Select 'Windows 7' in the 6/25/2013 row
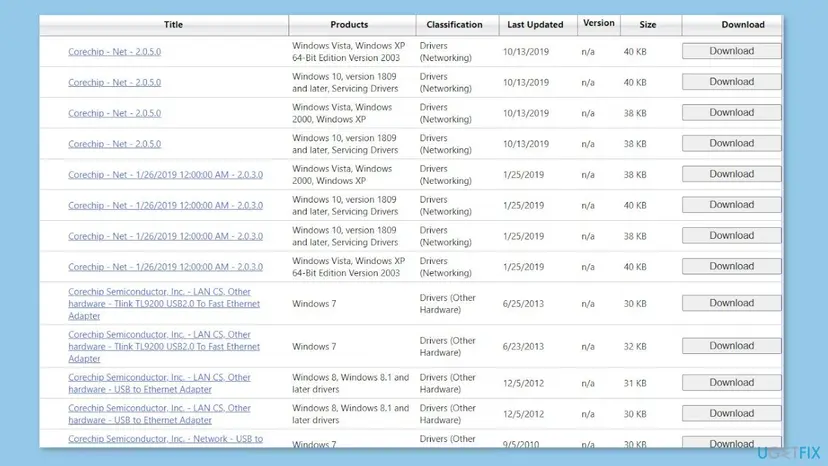The width and height of the screenshot is (828, 466). click(314, 304)
